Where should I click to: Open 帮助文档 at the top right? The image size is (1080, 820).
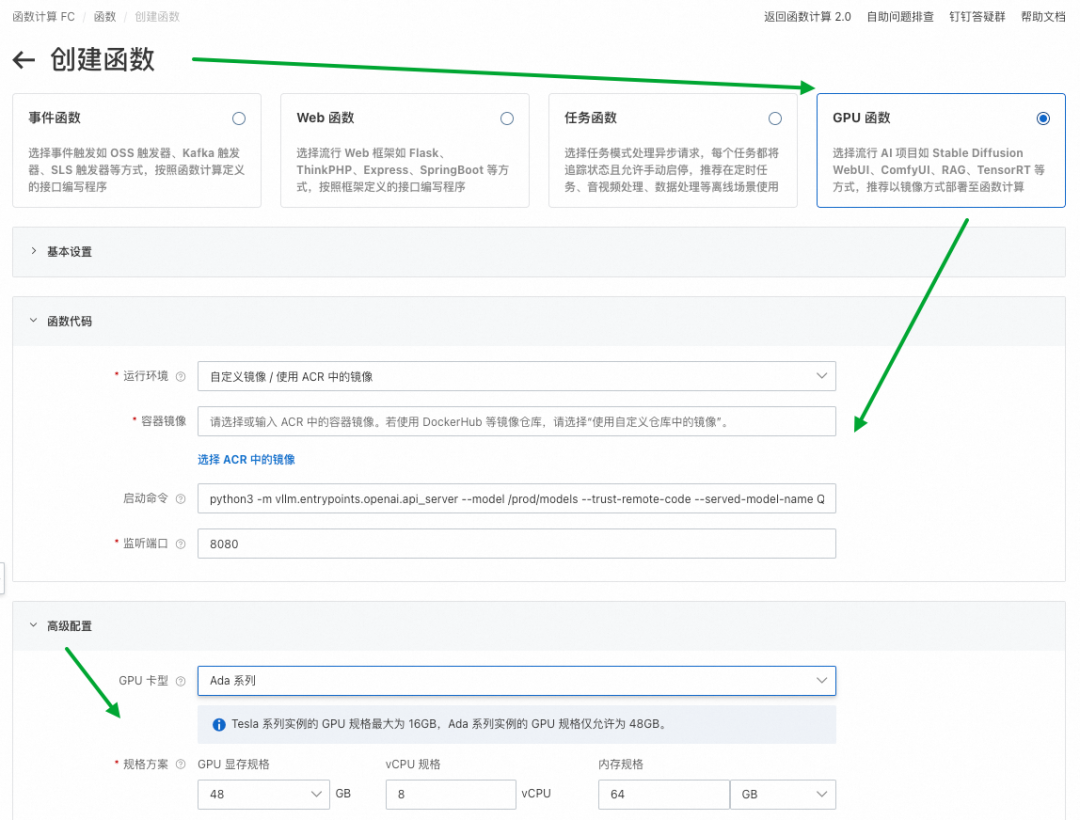point(1043,16)
